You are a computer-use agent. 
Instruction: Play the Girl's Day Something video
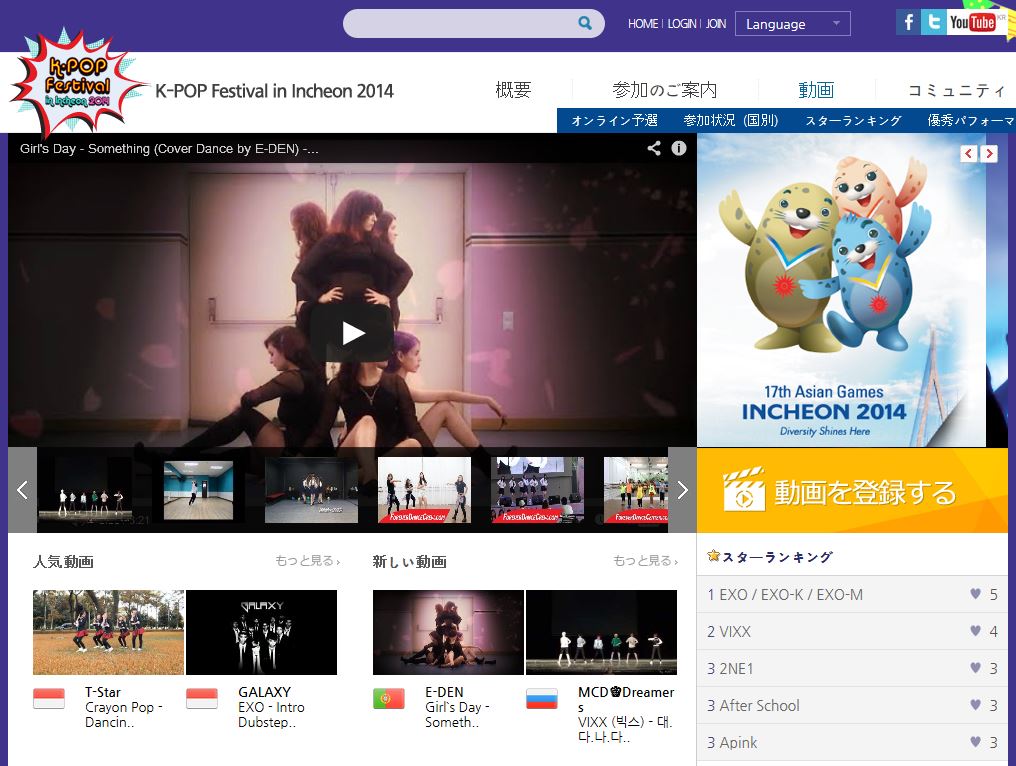coord(352,333)
